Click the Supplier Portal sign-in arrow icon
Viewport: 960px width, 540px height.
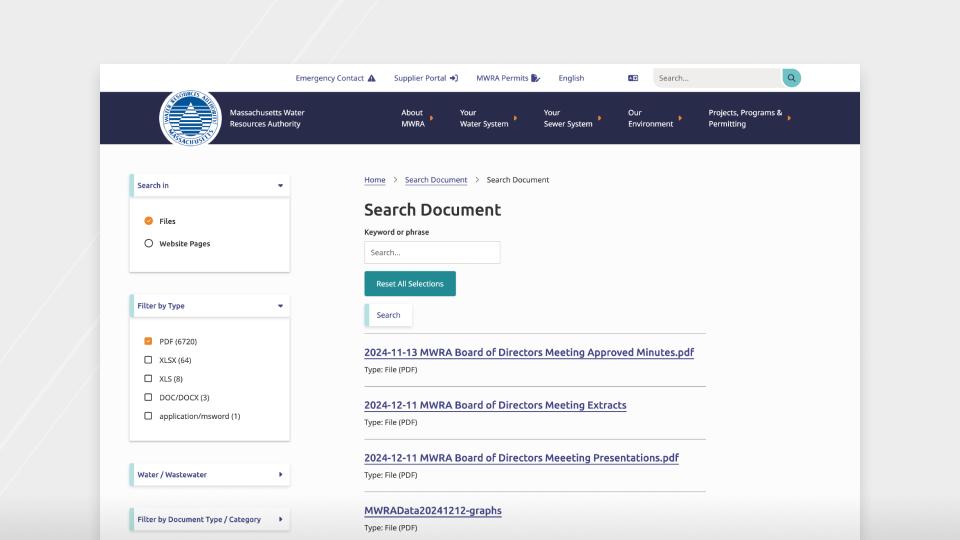tap(454, 78)
